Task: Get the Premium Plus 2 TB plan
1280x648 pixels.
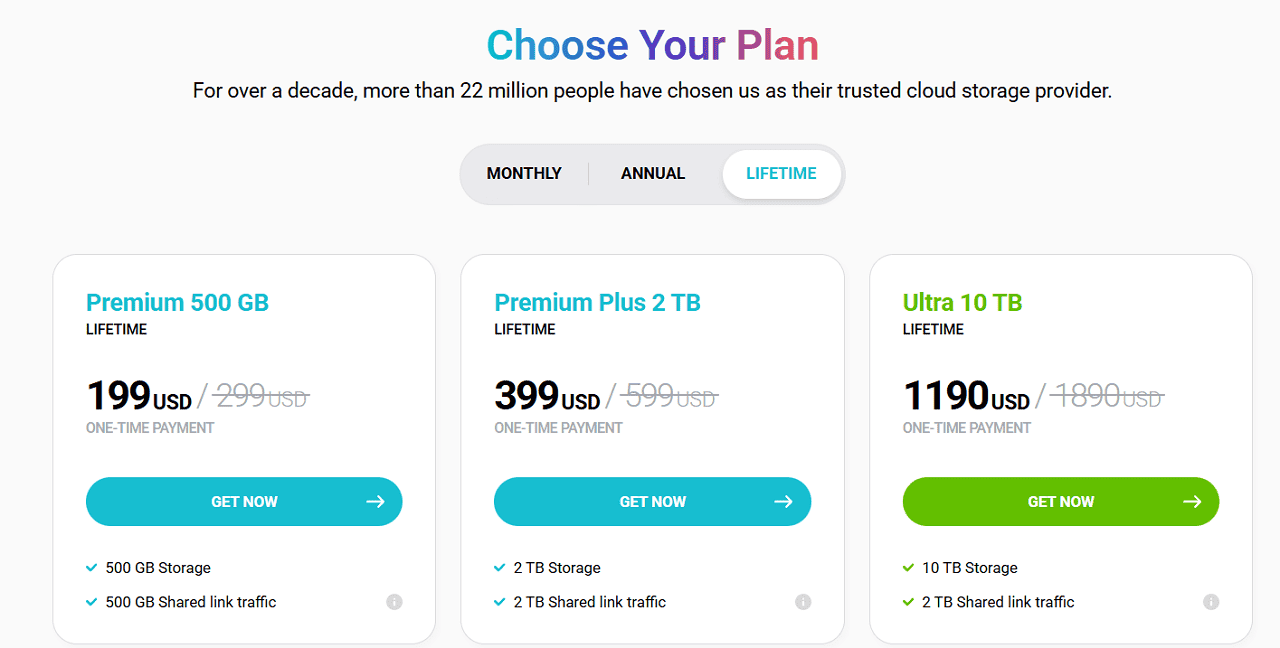Action: 652,502
